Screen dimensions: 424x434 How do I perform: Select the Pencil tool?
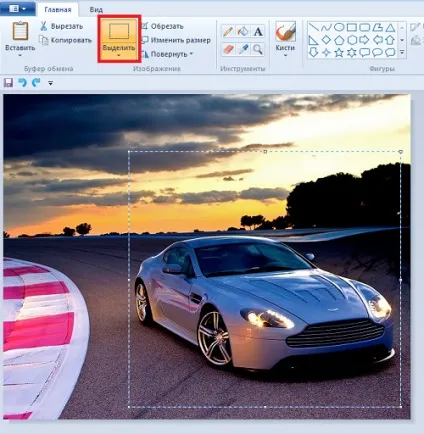(x=228, y=32)
